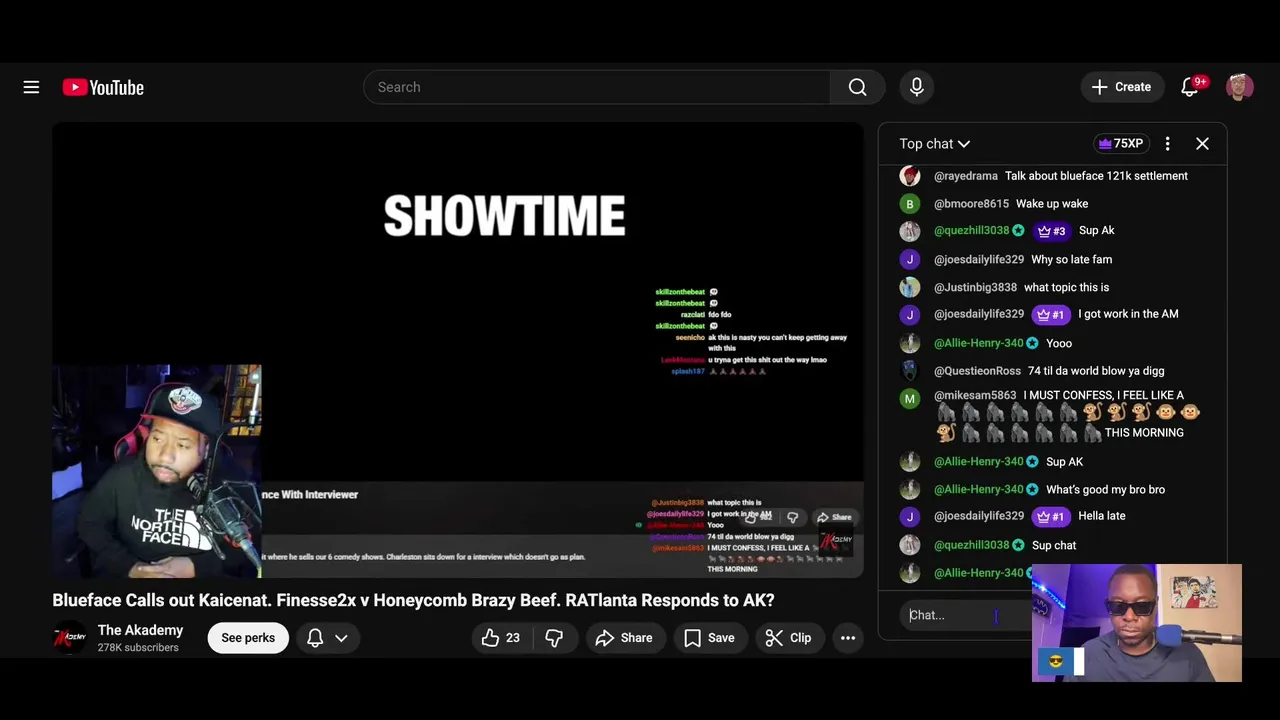Click the 278K subscribers text

(138, 648)
